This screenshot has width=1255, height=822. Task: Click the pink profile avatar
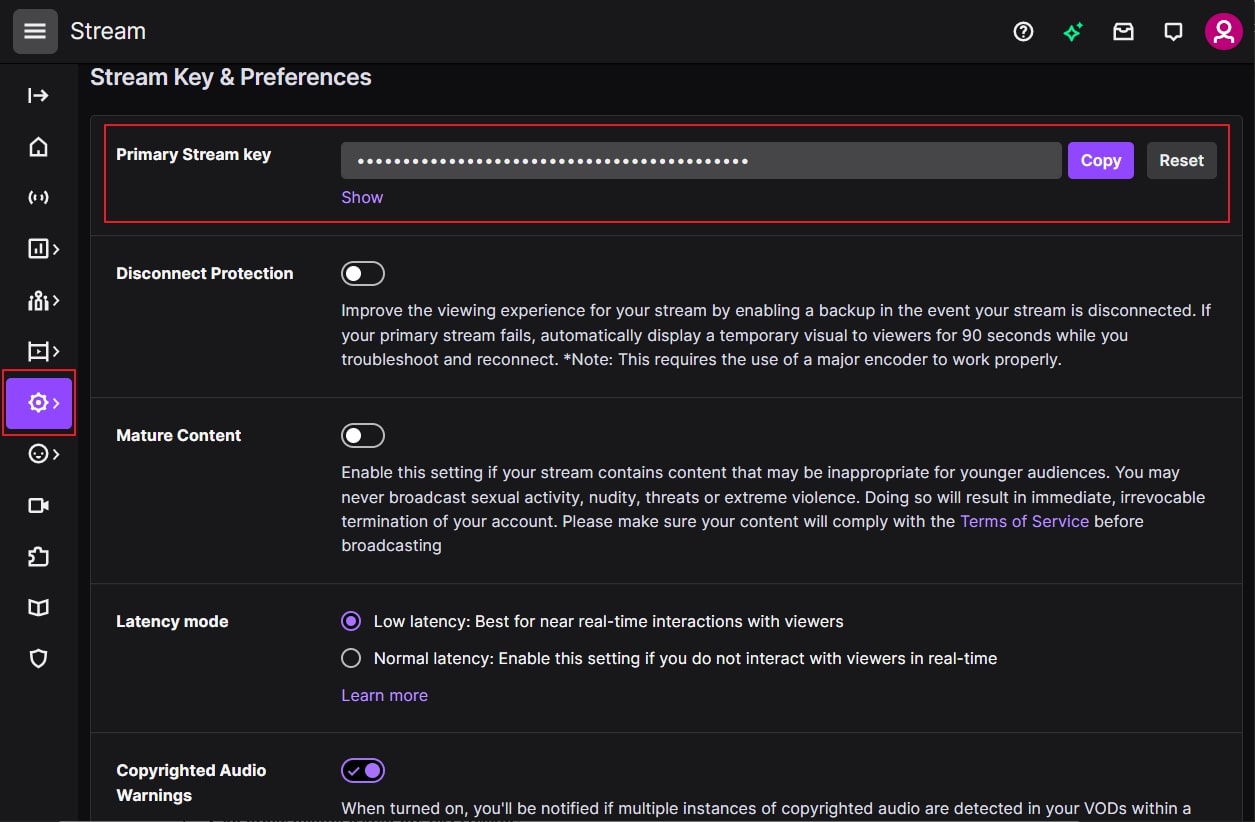click(x=1223, y=32)
